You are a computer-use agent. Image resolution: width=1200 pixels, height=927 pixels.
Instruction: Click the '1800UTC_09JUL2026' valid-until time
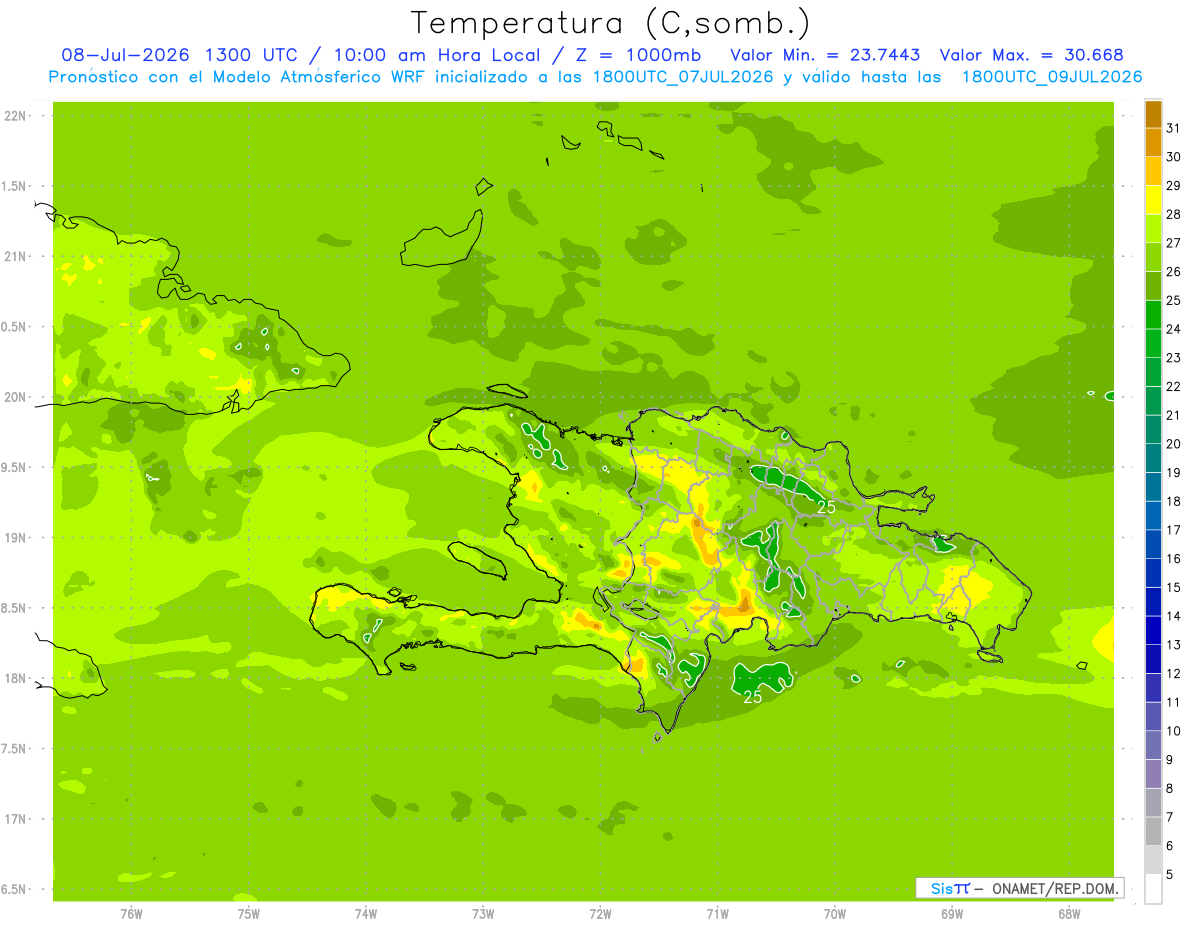point(1052,77)
